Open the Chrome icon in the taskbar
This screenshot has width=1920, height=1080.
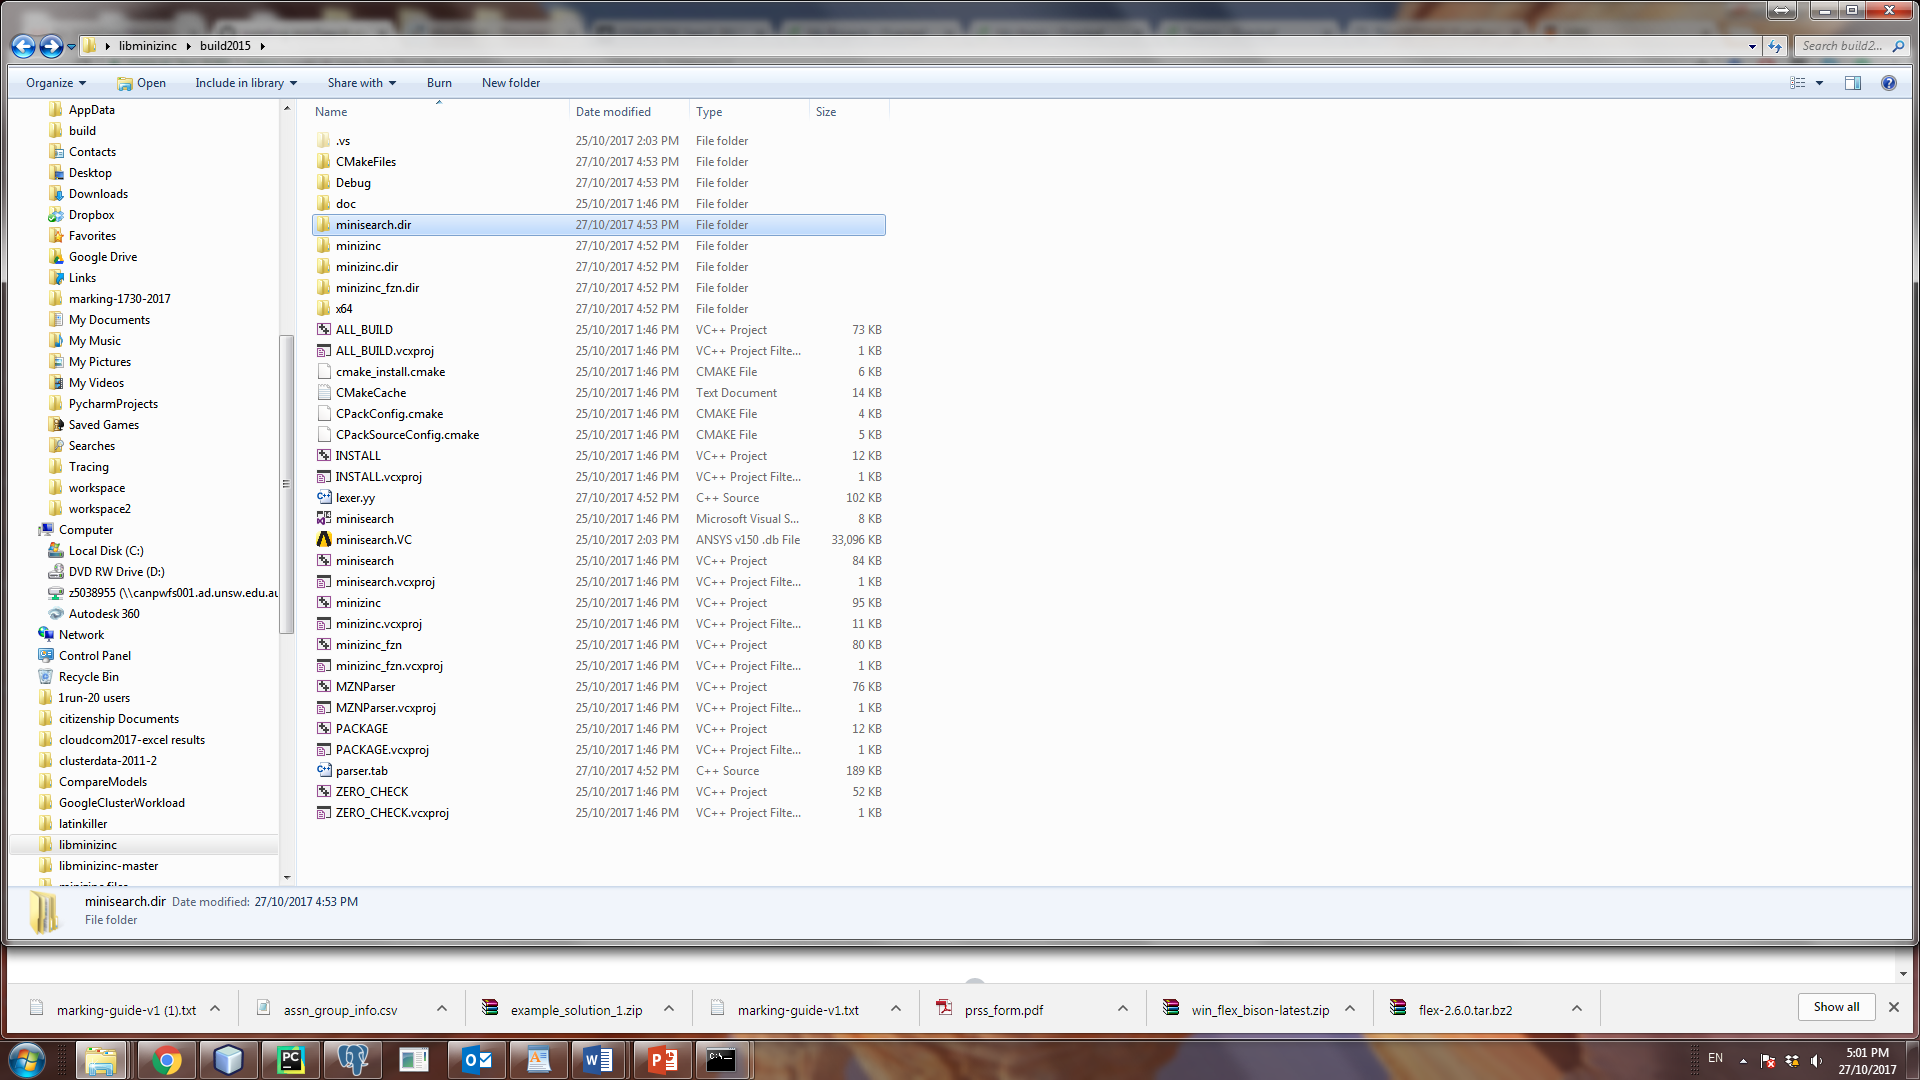[x=166, y=1060]
